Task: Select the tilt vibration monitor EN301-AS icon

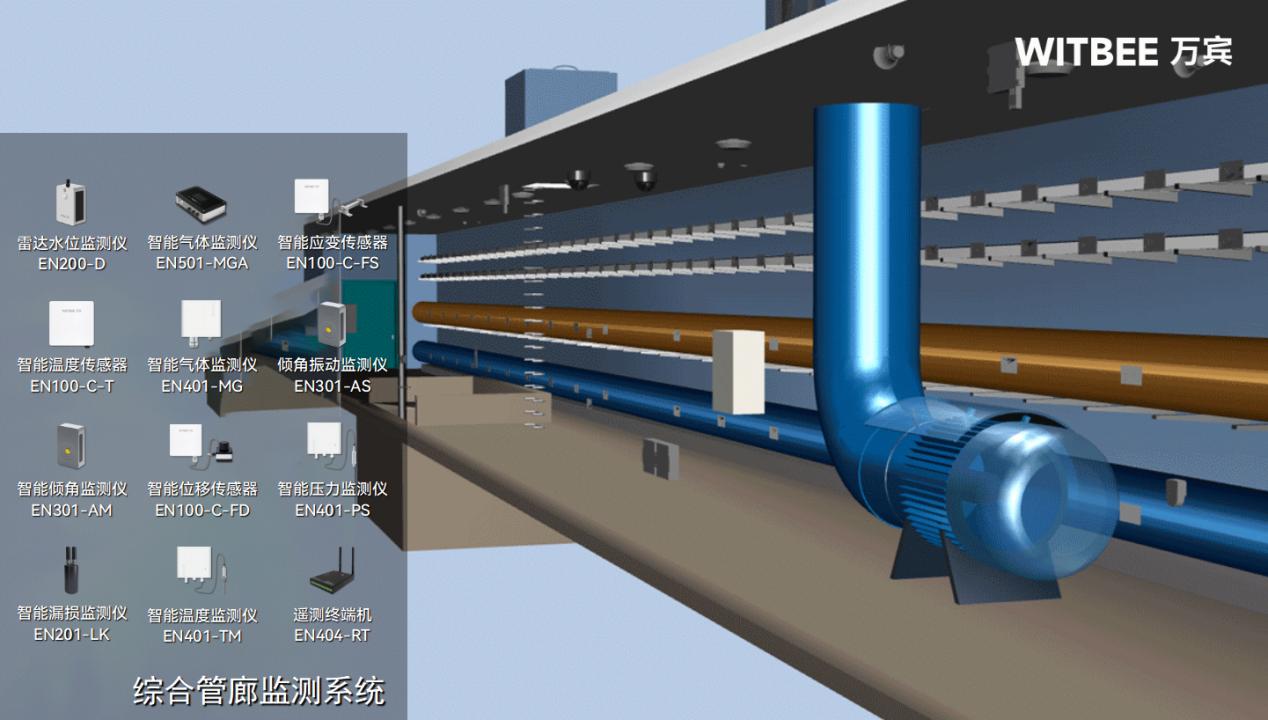Action: click(332, 324)
